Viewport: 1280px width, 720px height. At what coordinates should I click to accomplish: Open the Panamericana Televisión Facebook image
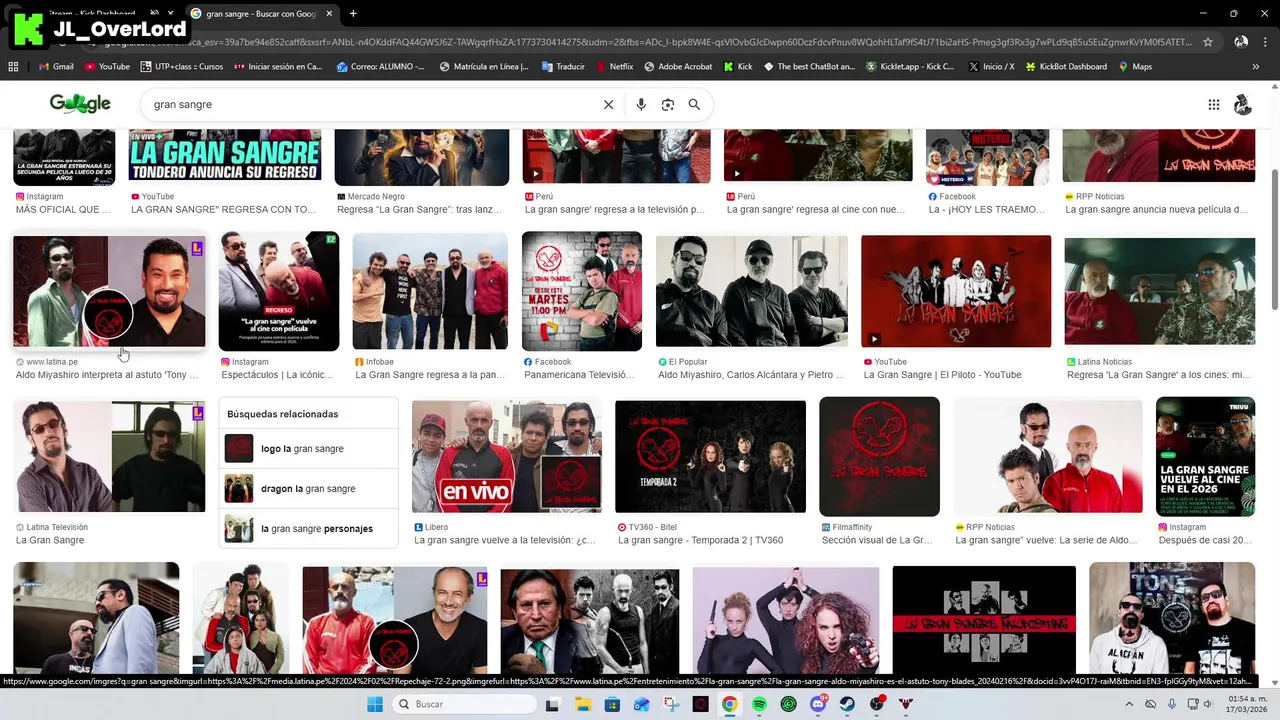(582, 291)
